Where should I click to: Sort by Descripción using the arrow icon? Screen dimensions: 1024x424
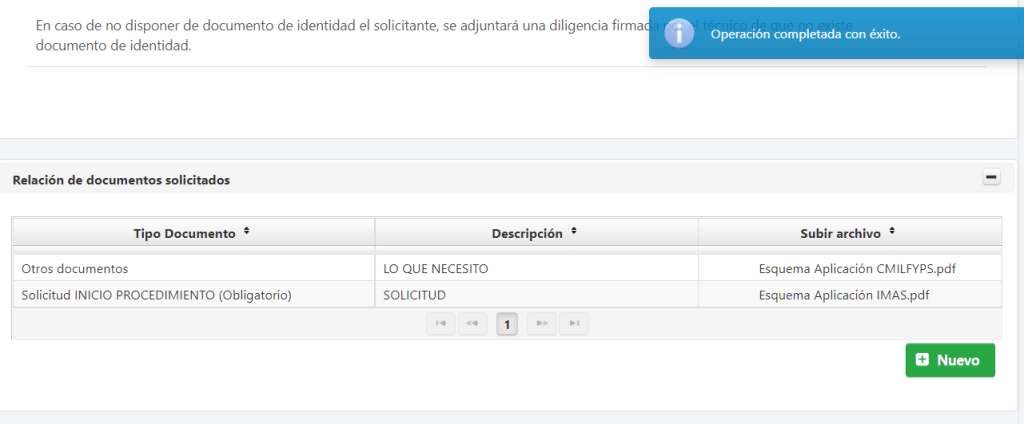click(x=574, y=232)
